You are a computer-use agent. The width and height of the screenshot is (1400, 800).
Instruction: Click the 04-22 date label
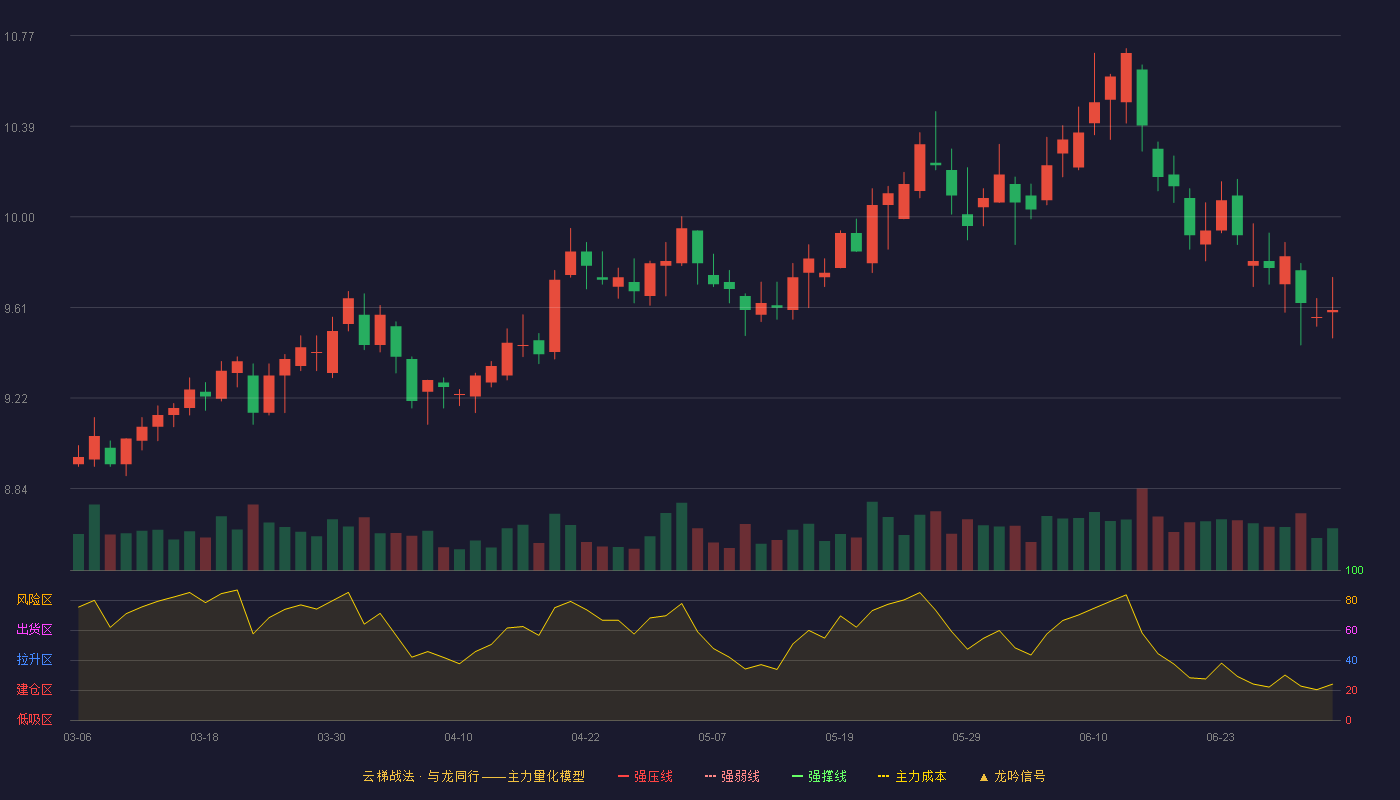pos(585,737)
